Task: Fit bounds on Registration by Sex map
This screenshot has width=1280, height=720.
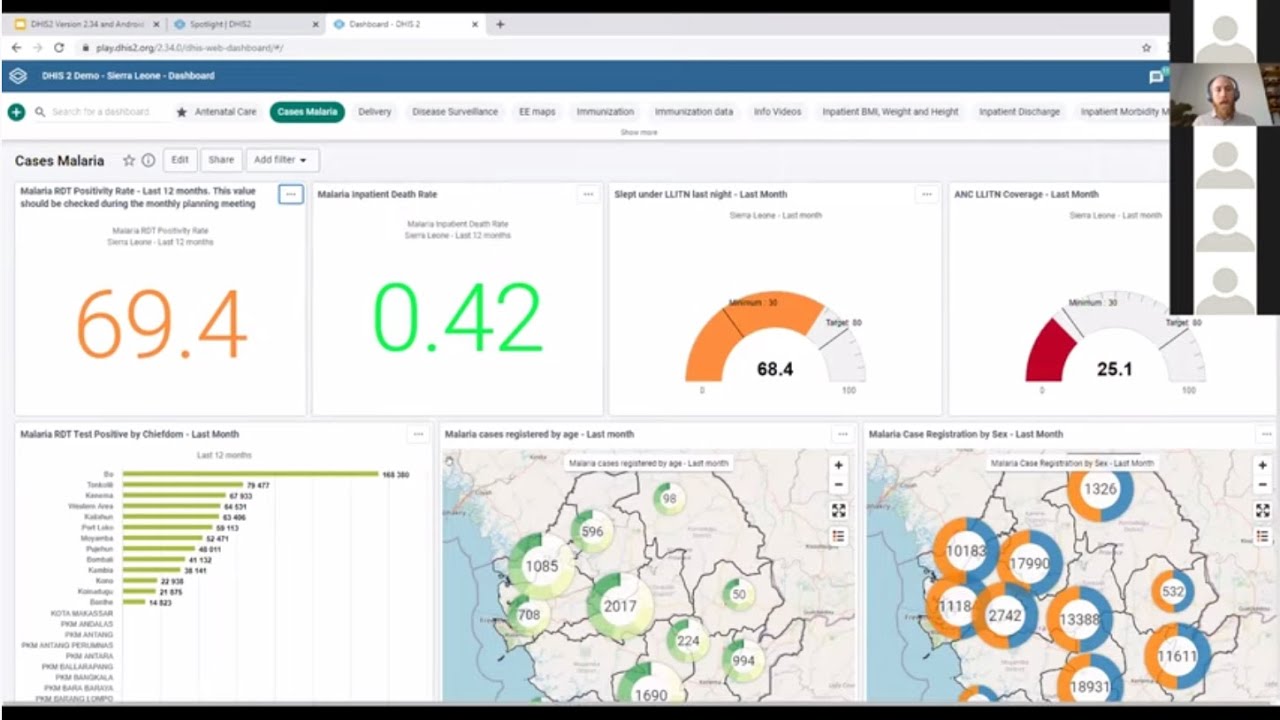Action: click(1263, 510)
